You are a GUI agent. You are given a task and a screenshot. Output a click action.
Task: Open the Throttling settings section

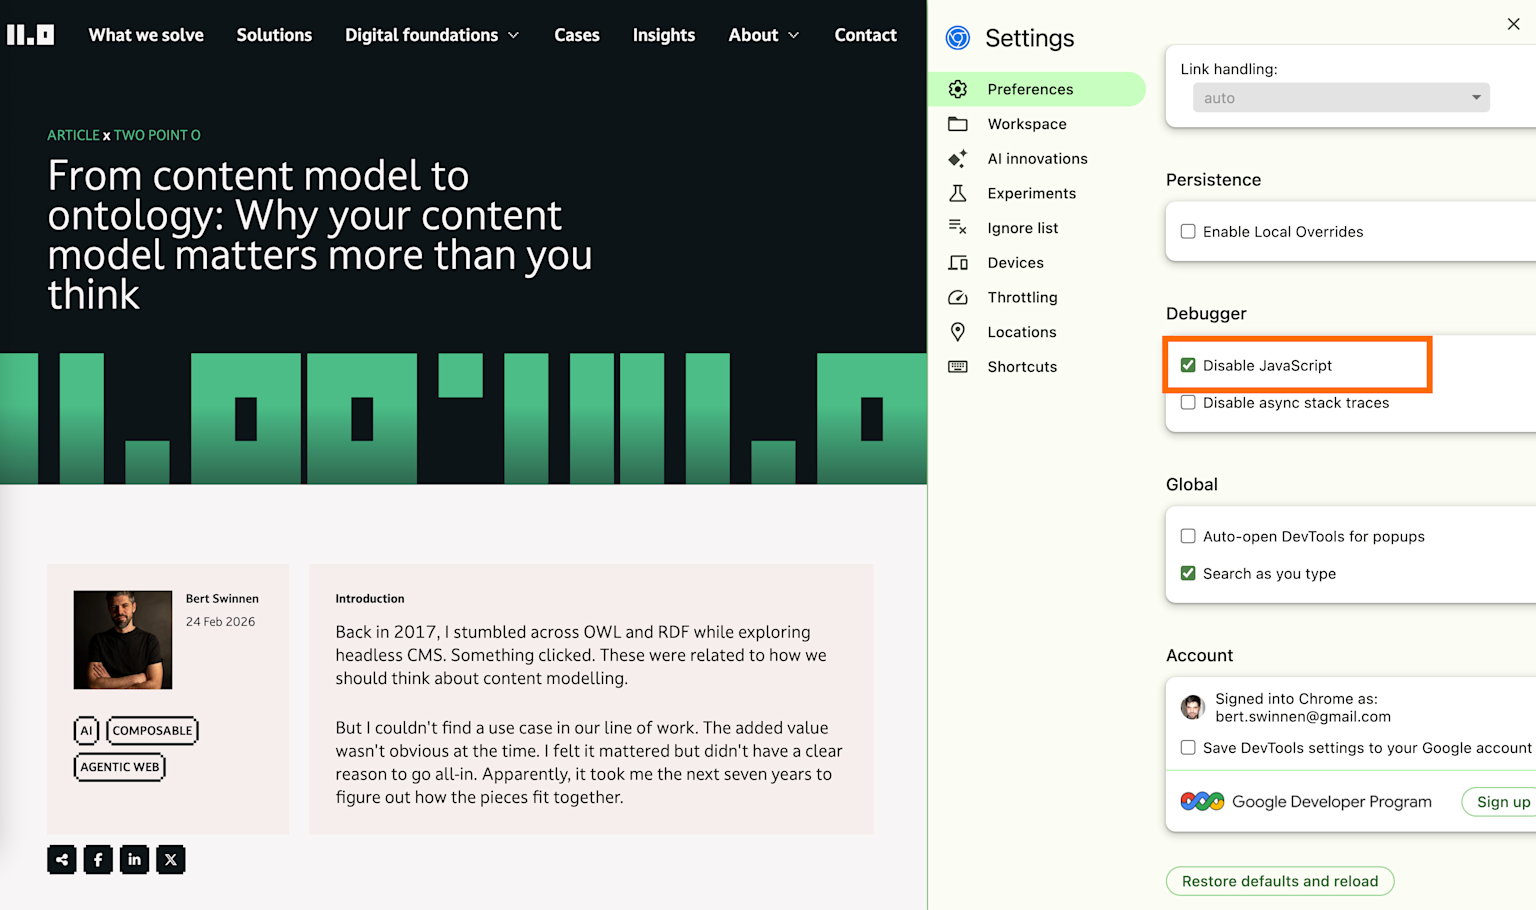click(1022, 297)
